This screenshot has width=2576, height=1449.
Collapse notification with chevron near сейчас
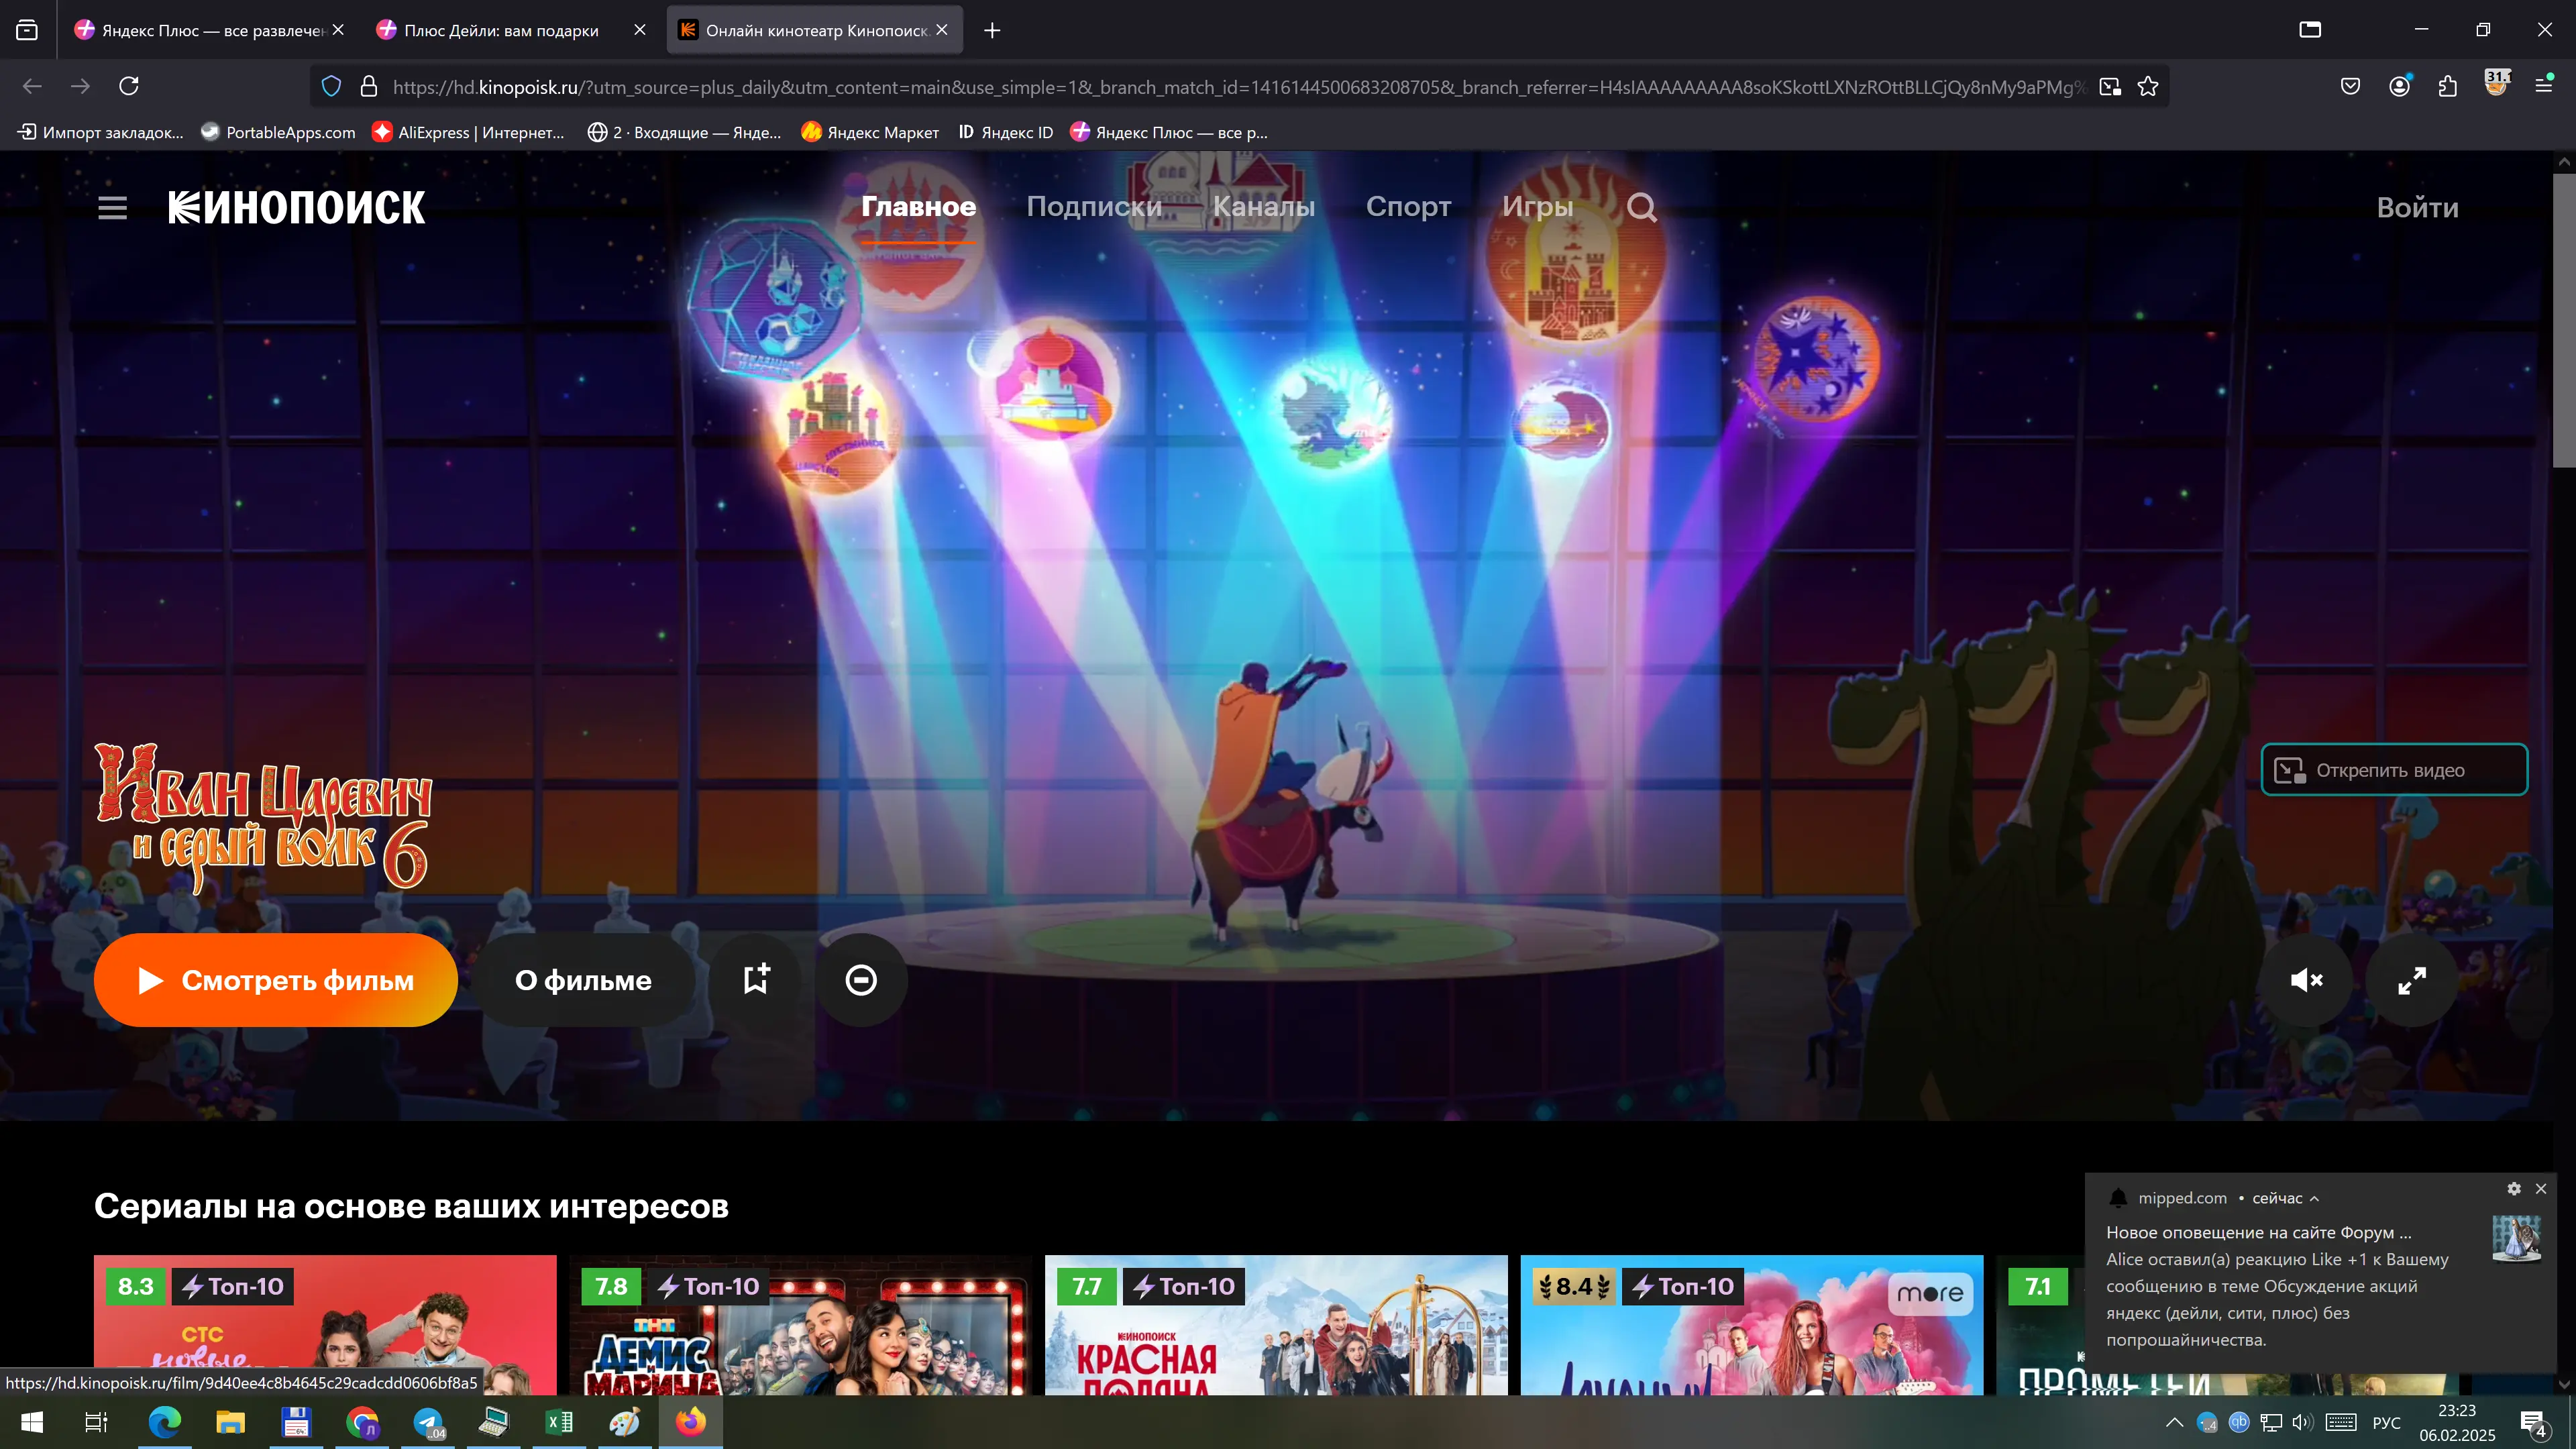pyautogui.click(x=2314, y=1198)
